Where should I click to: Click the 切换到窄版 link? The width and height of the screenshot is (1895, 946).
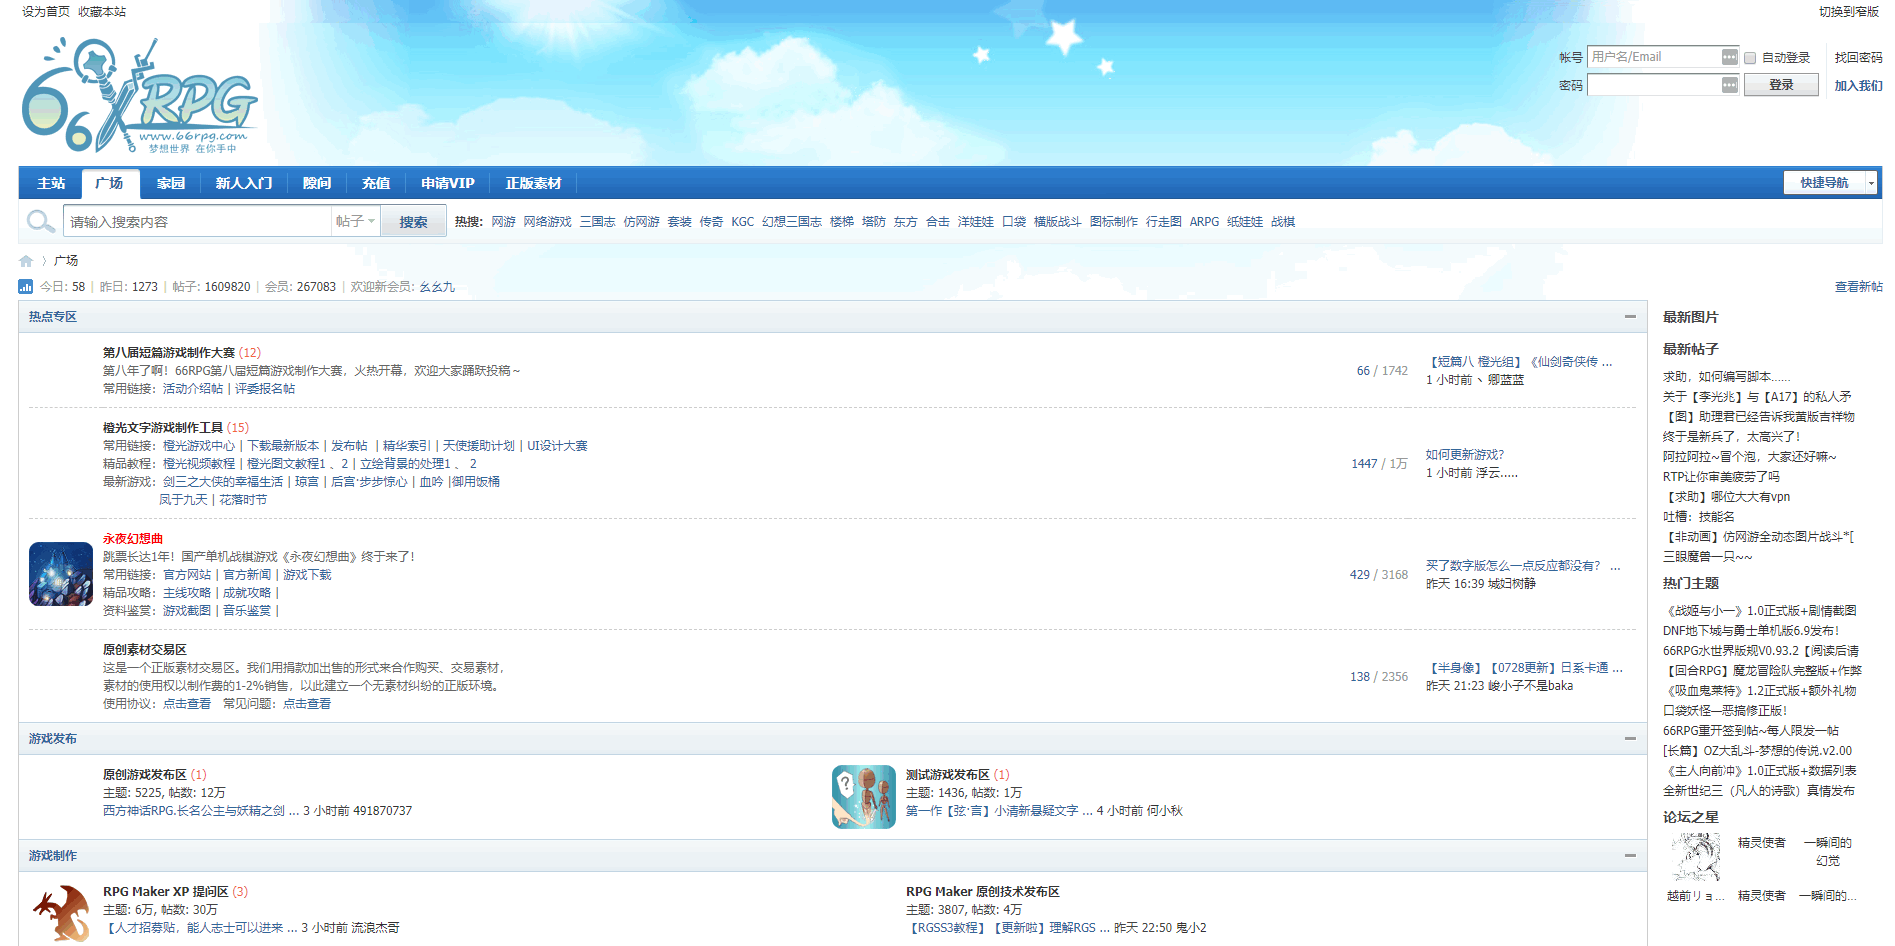point(1849,12)
